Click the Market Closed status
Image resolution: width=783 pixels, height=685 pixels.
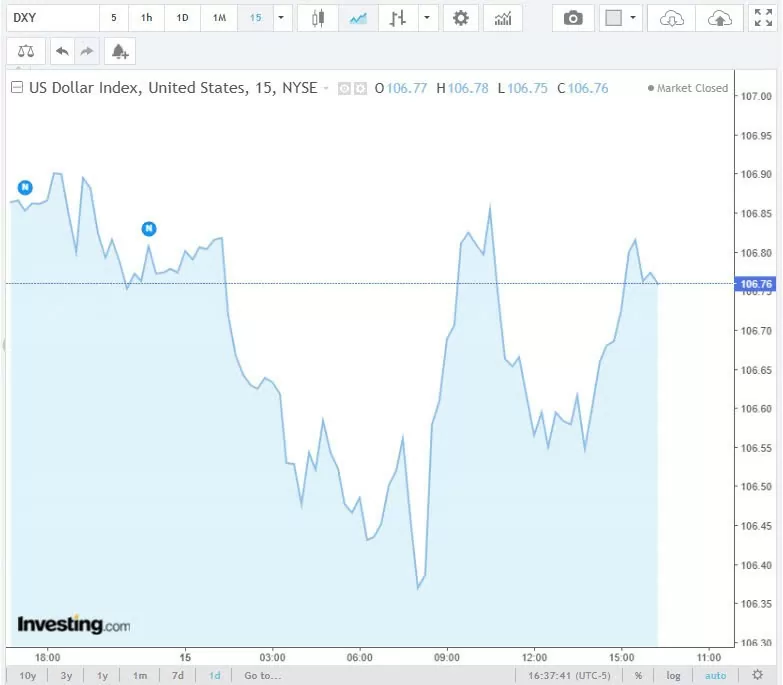point(688,88)
